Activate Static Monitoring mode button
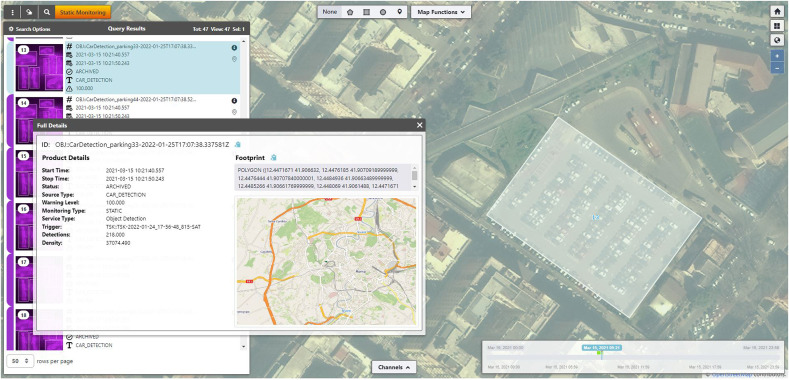789x380 pixels. coord(83,12)
